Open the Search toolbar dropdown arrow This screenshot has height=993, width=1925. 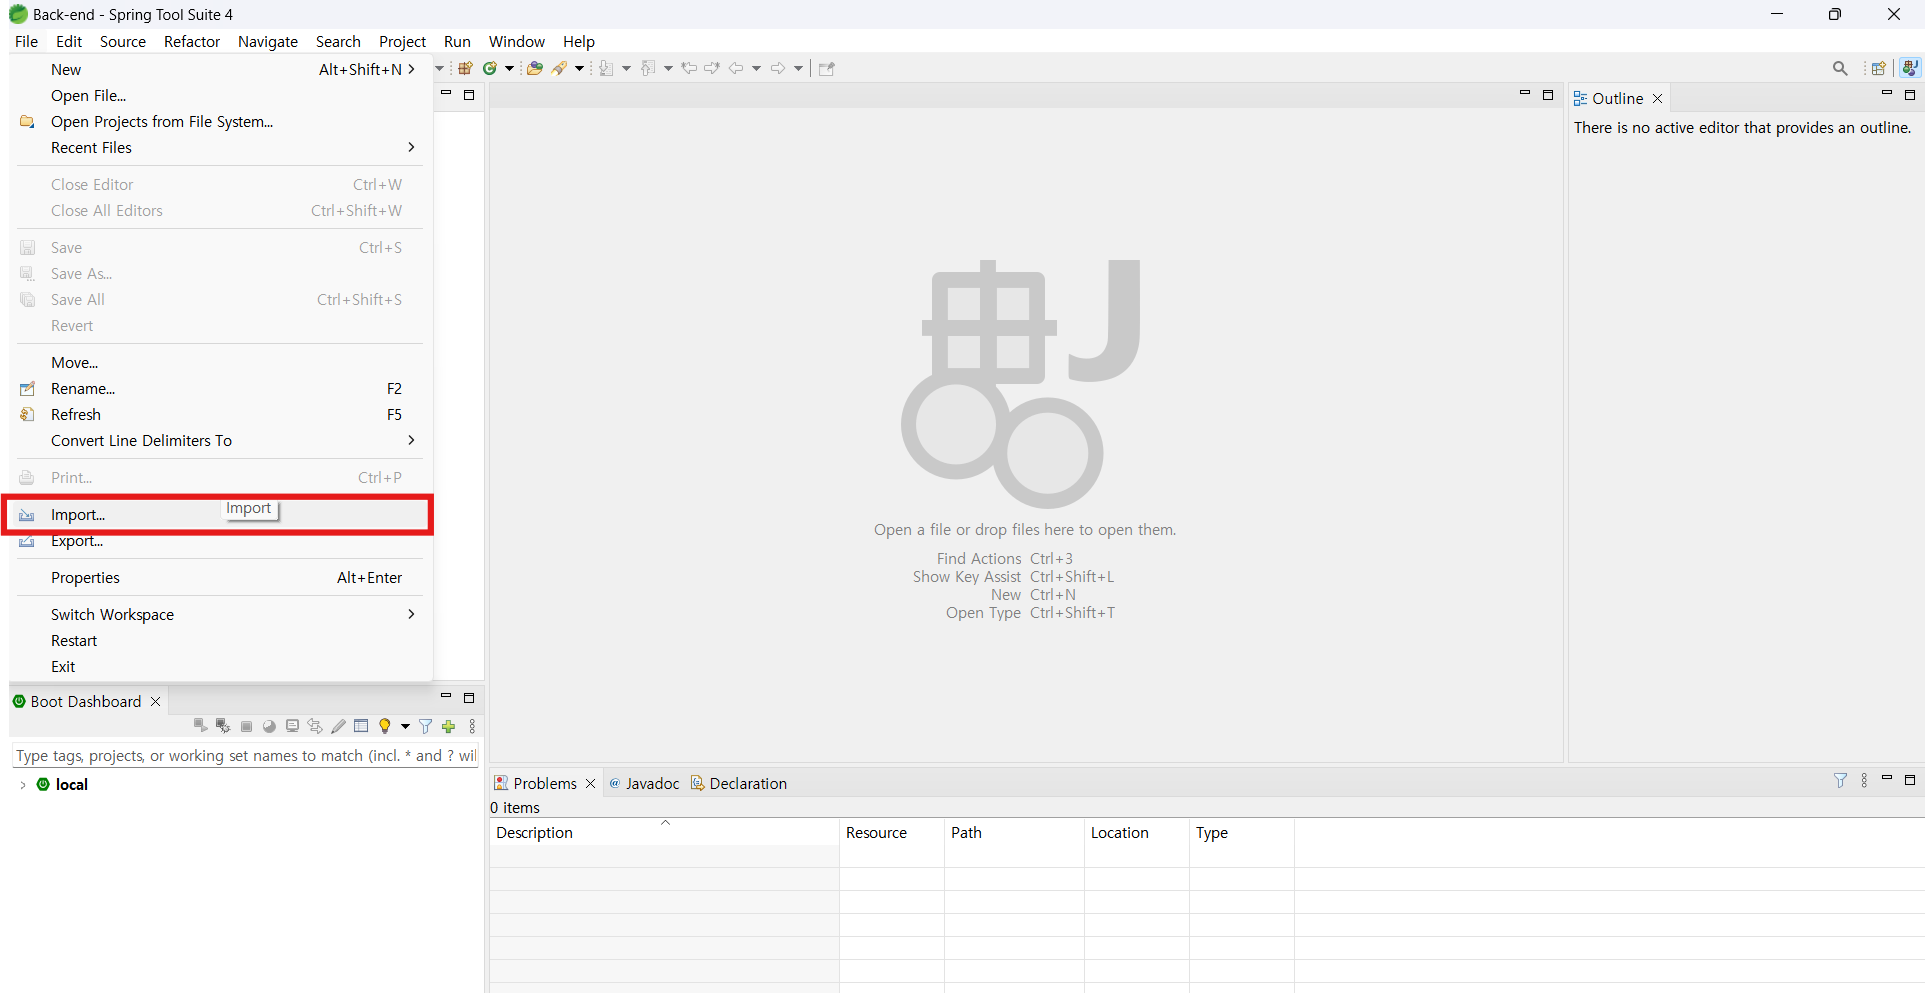click(x=579, y=68)
